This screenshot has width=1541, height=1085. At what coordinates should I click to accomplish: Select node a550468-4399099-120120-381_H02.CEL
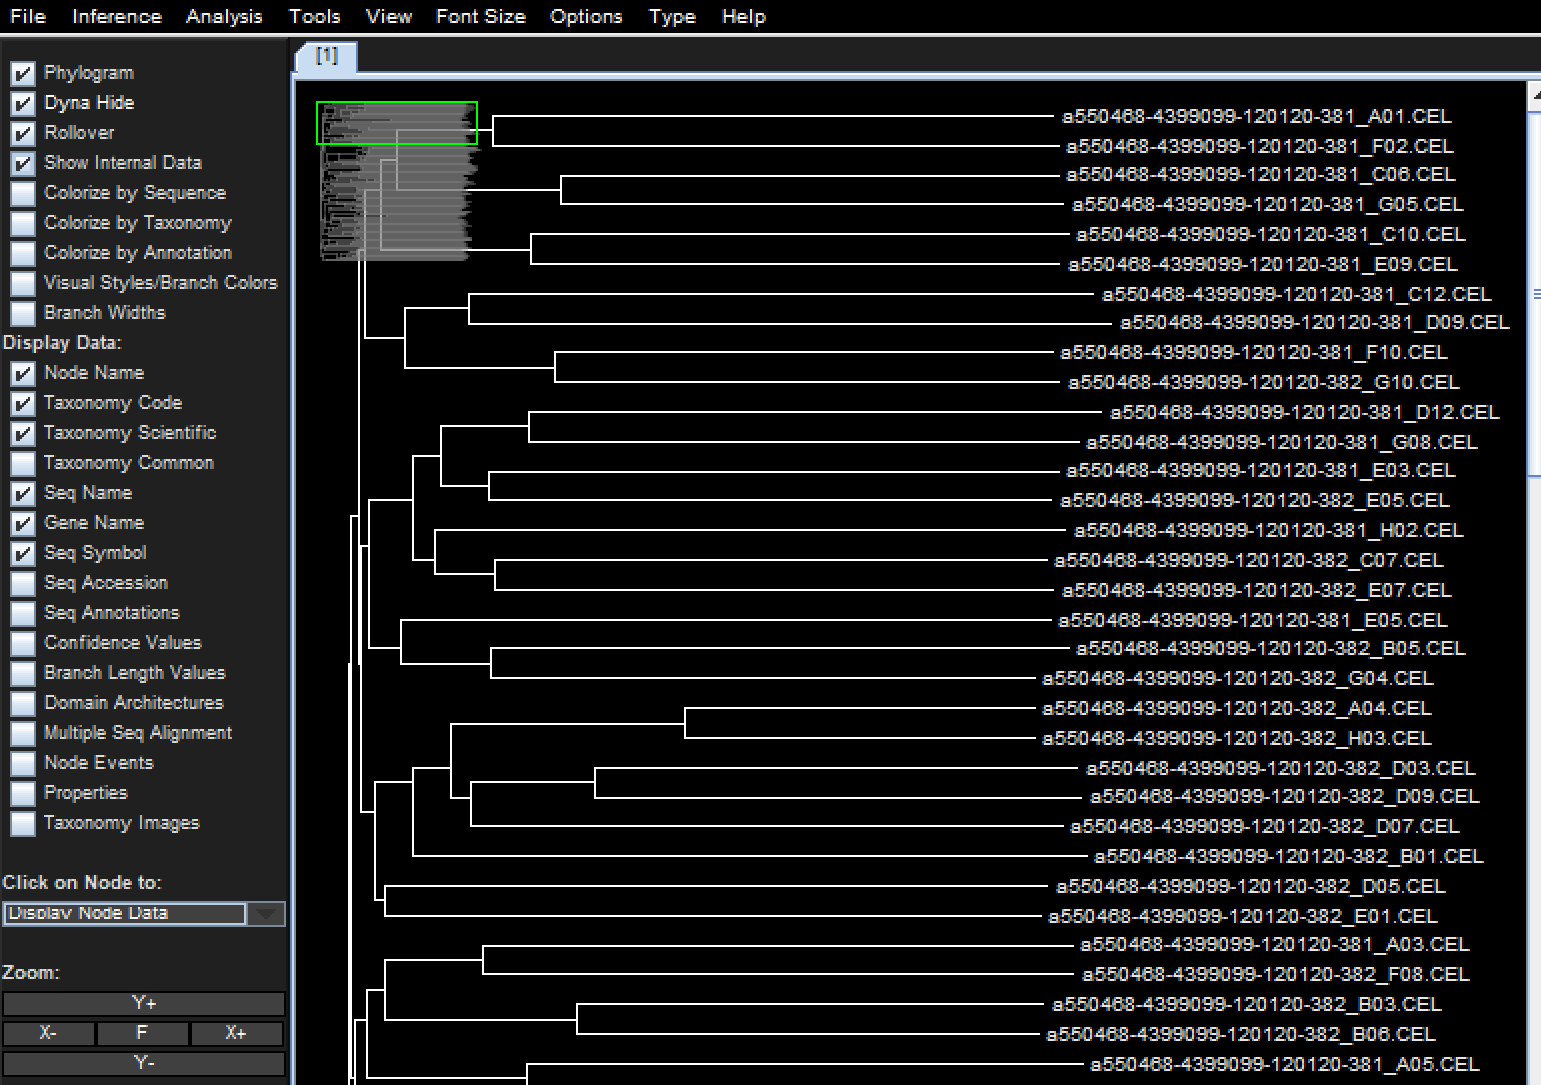click(x=1269, y=531)
